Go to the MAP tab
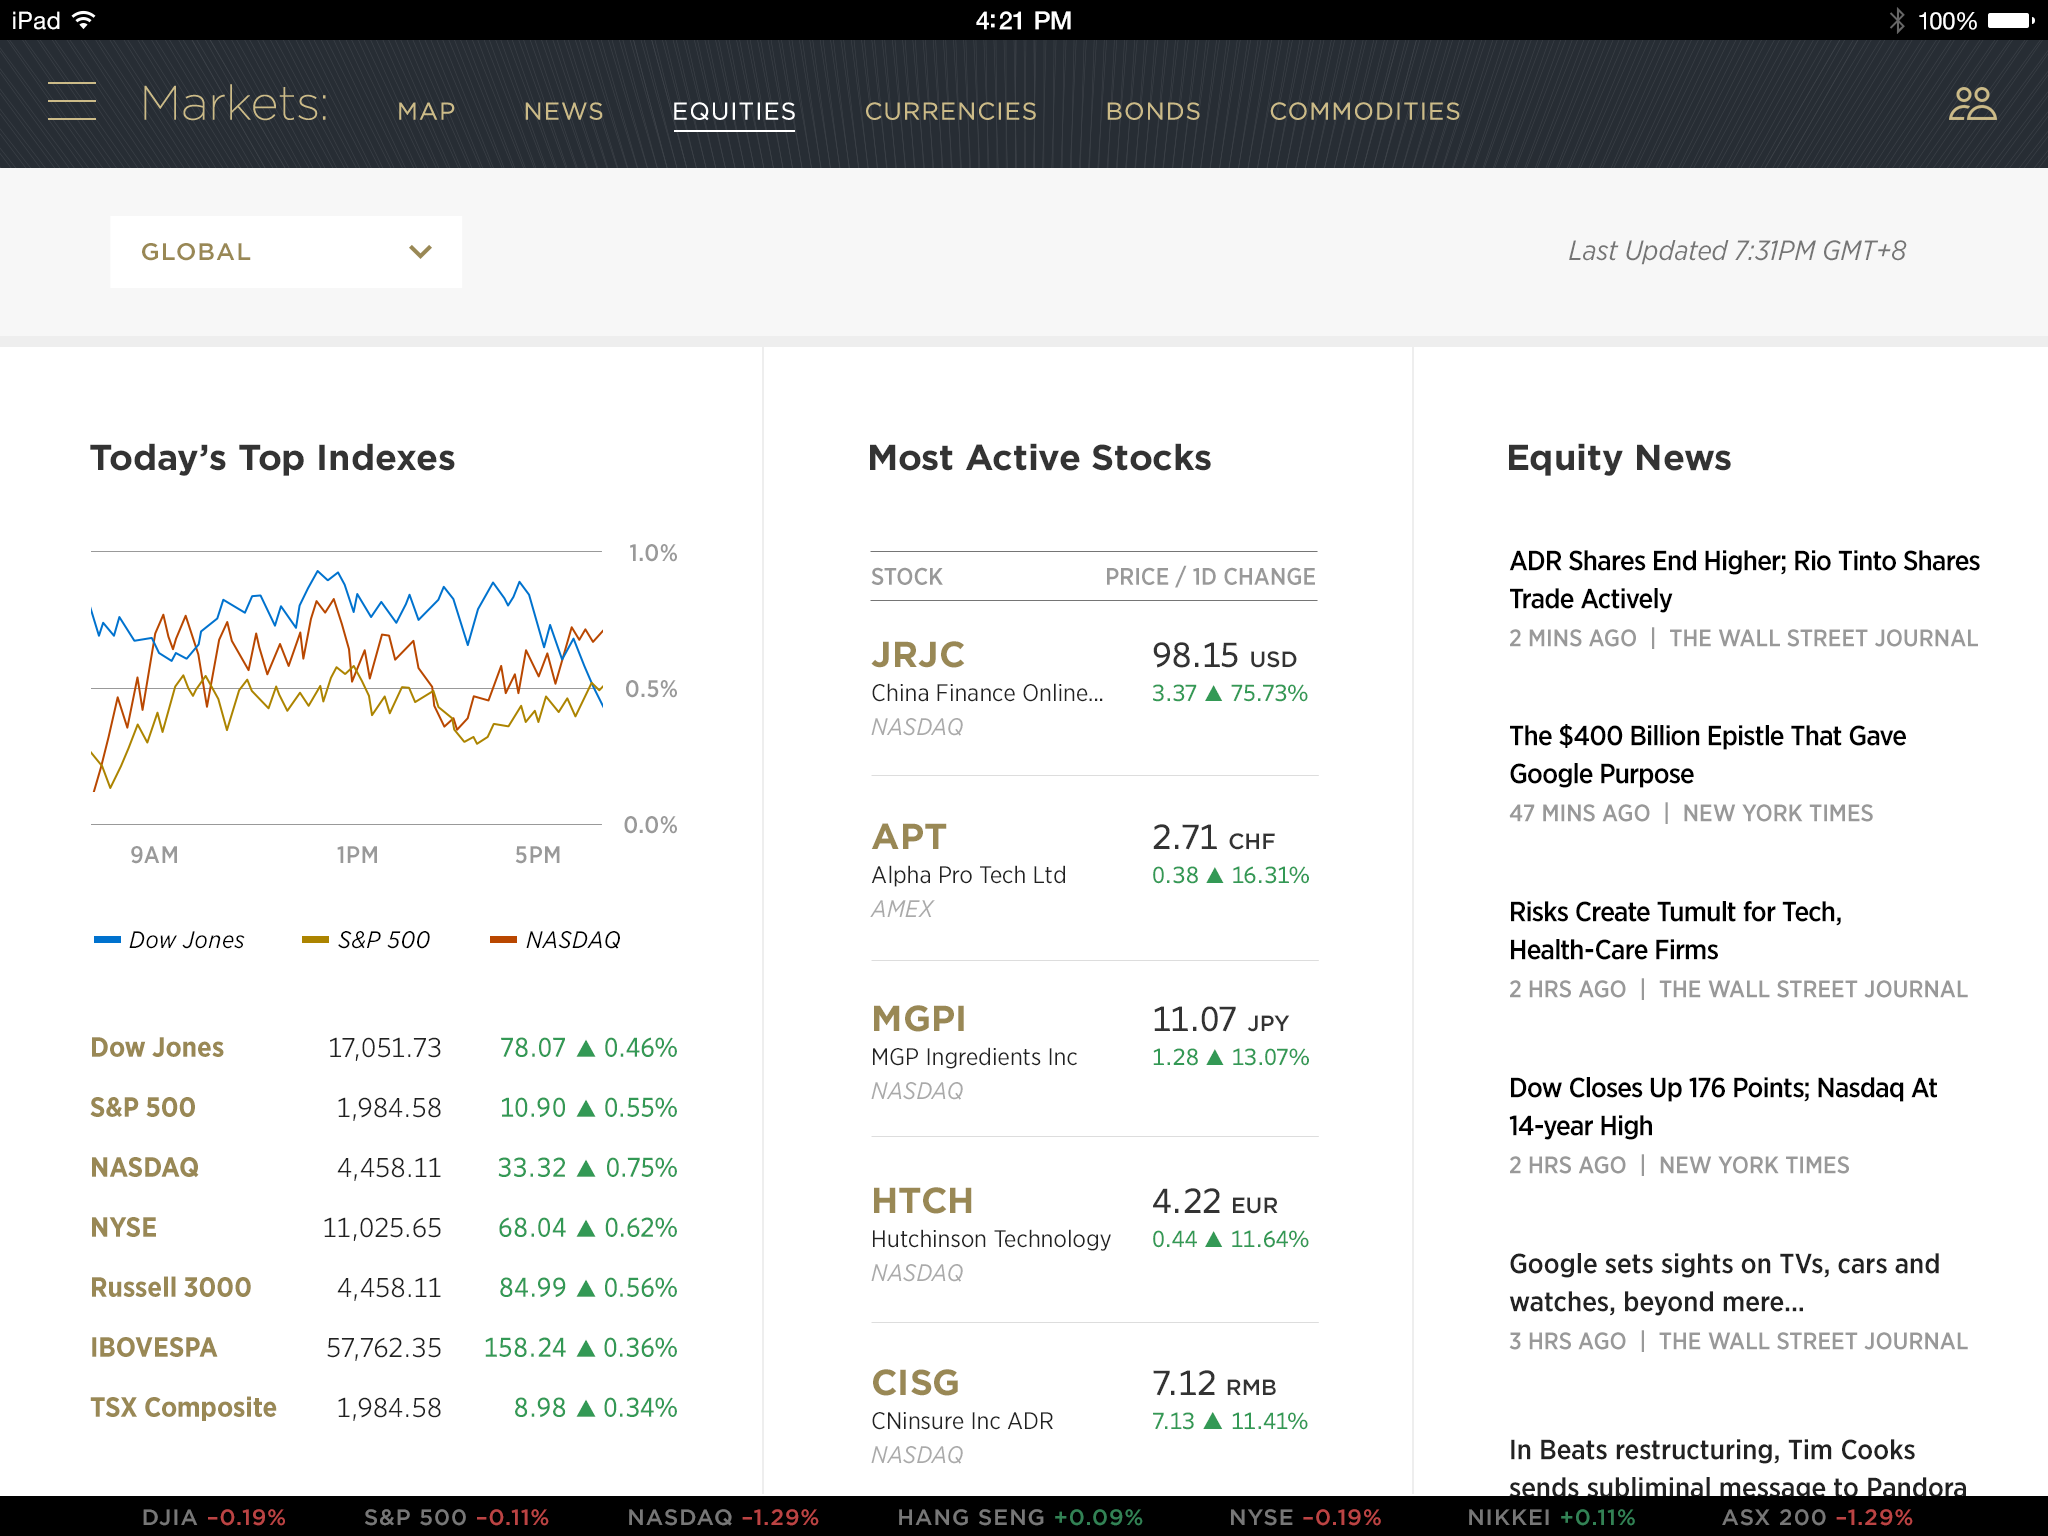2048x1536 pixels. [x=426, y=111]
